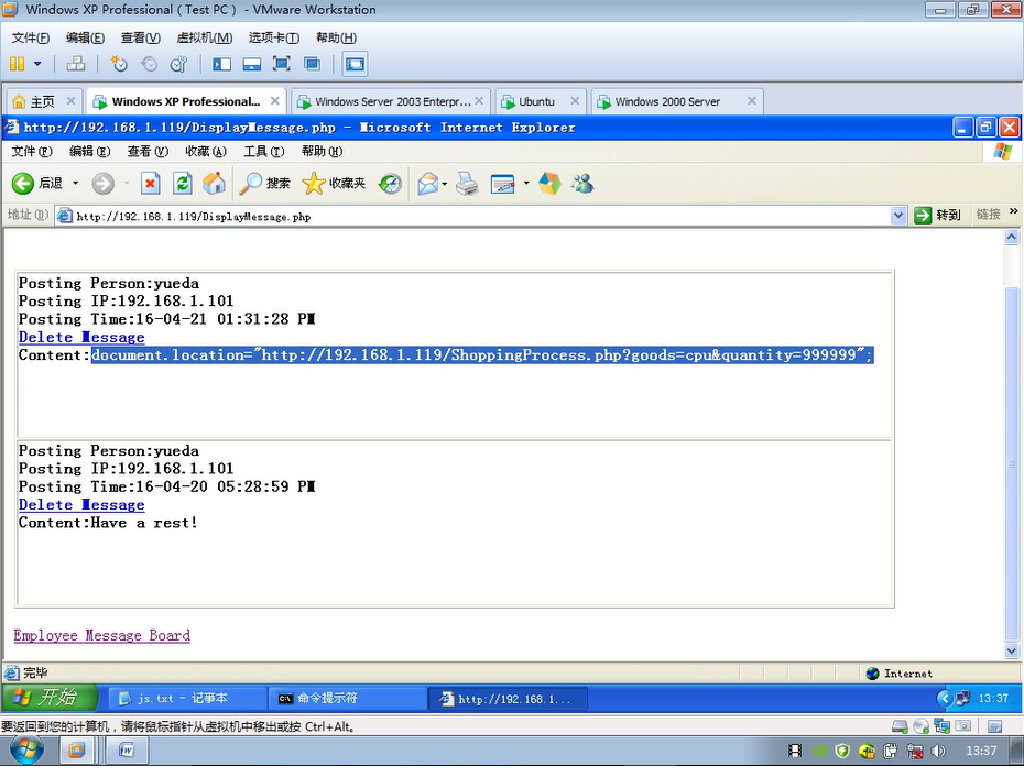Open edit dropdown arrow in IE toolbar

tap(526, 184)
